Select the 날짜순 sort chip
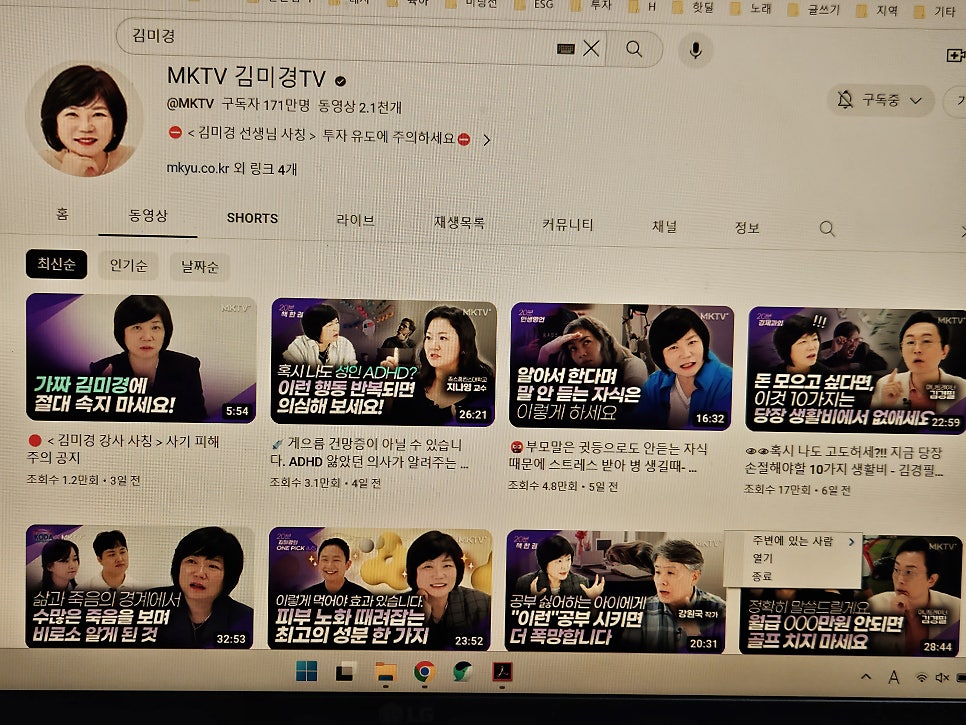 pyautogui.click(x=200, y=267)
